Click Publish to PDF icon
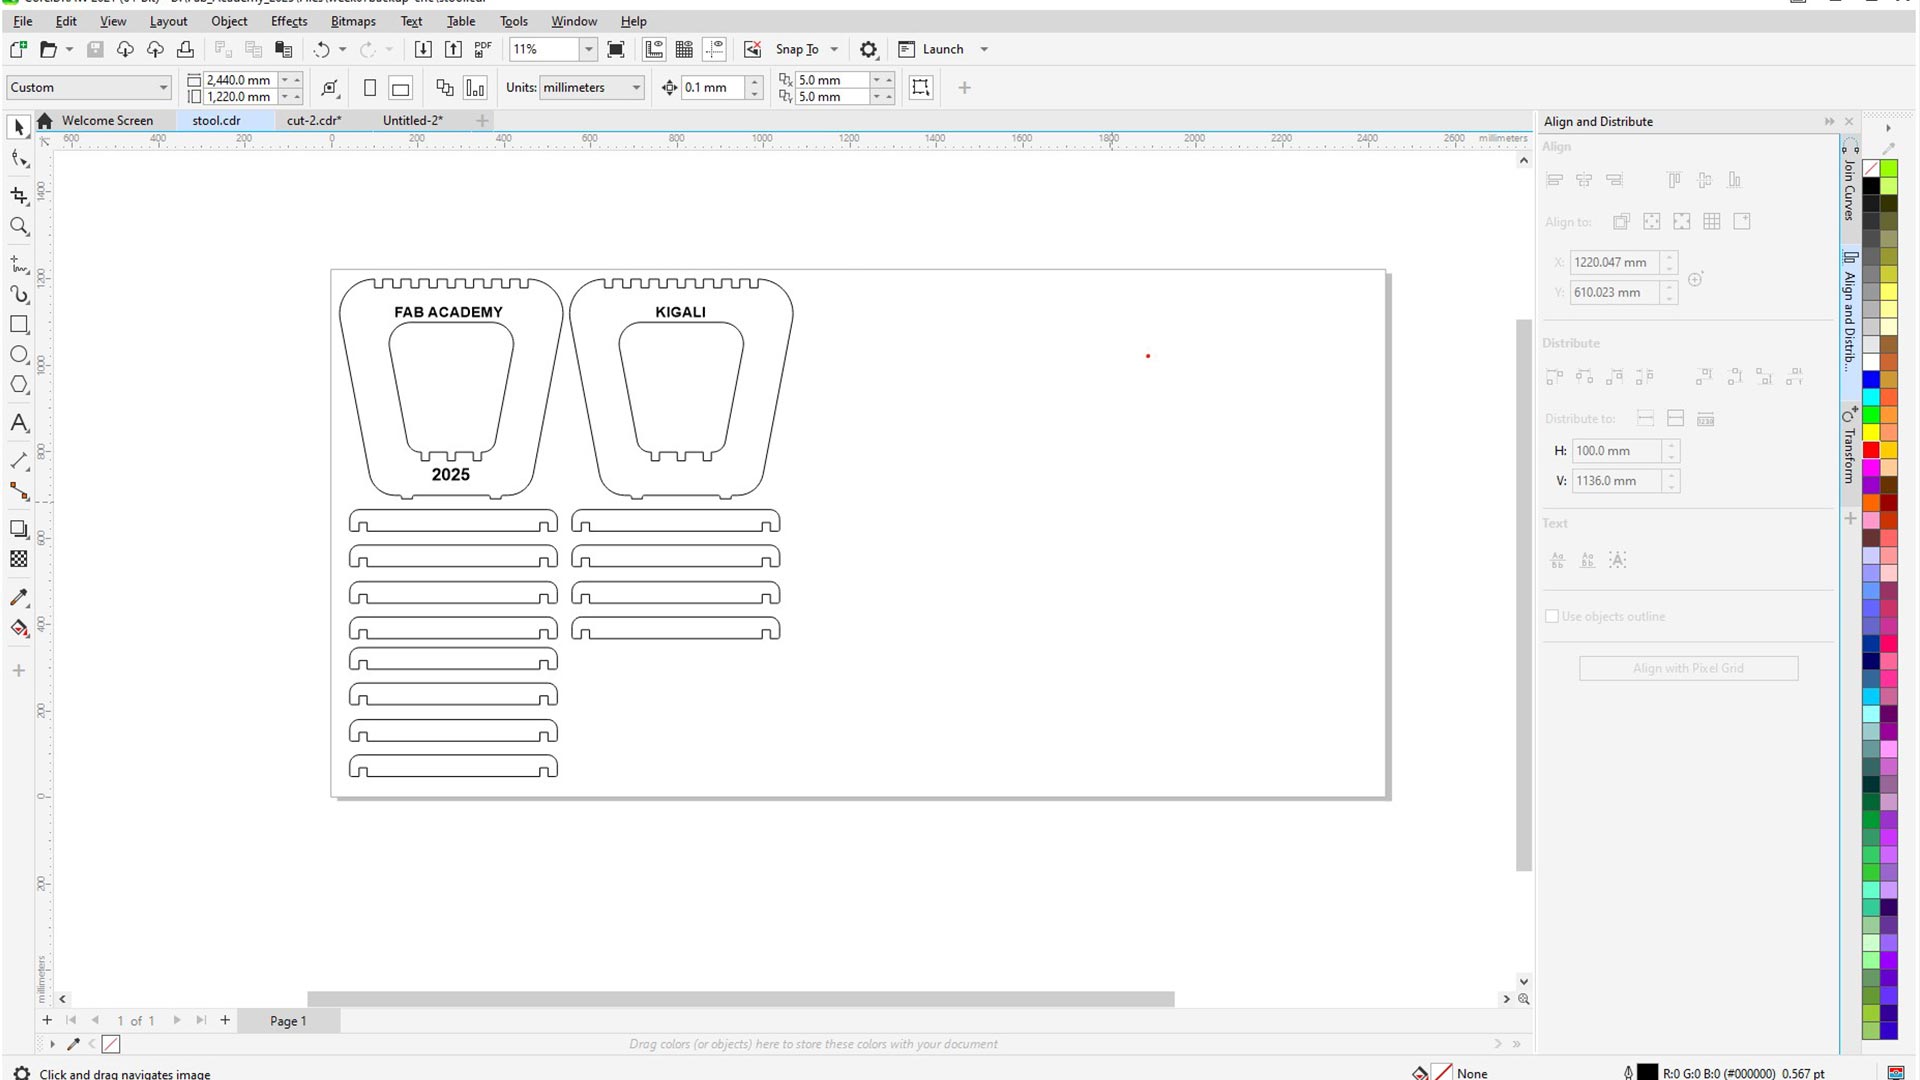Screen dimensions: 1920x1080 (x=483, y=49)
